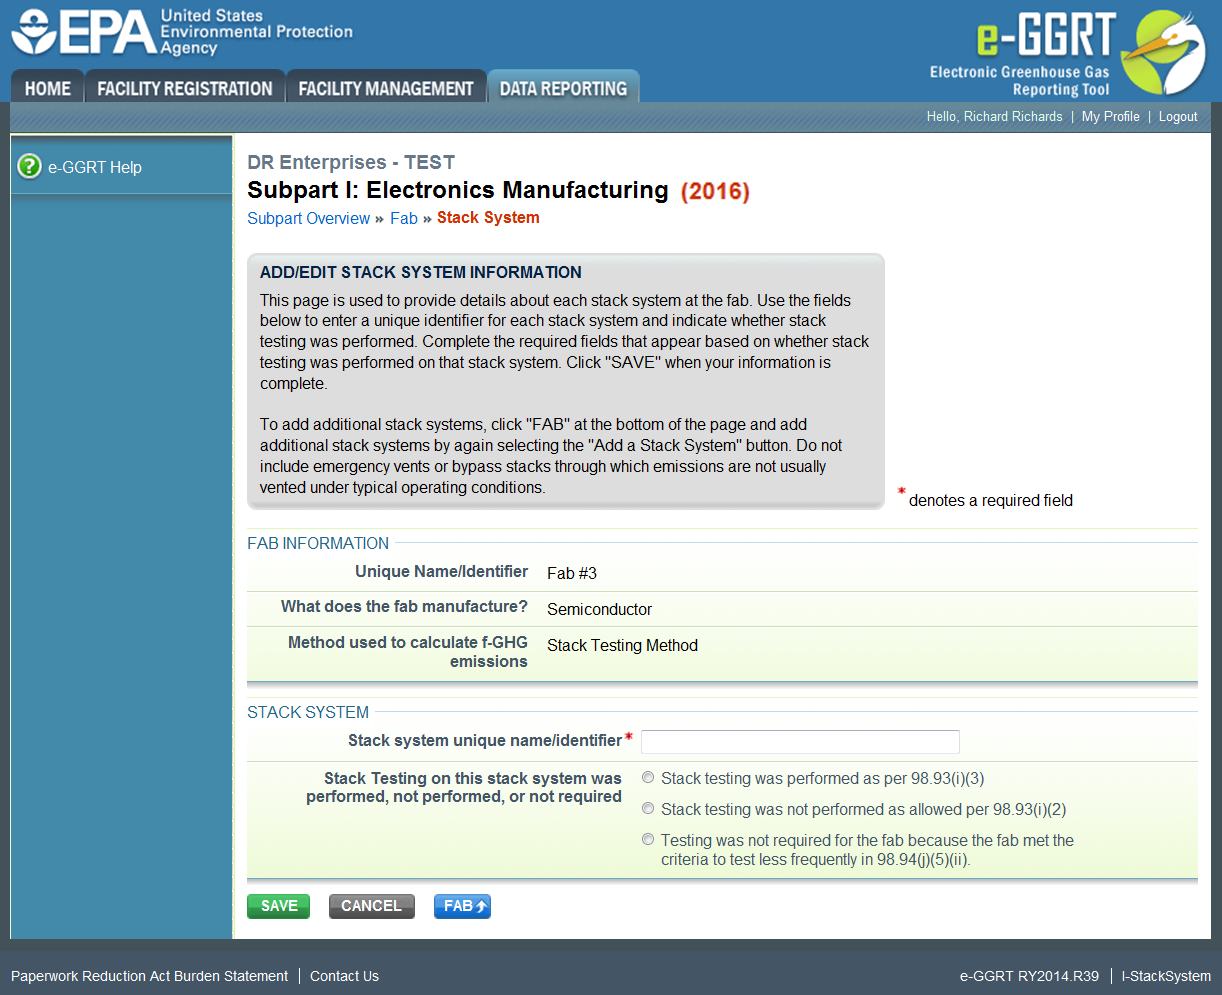The height and width of the screenshot is (995, 1222).
Task: Click the CANCEL button
Action: tap(371, 906)
